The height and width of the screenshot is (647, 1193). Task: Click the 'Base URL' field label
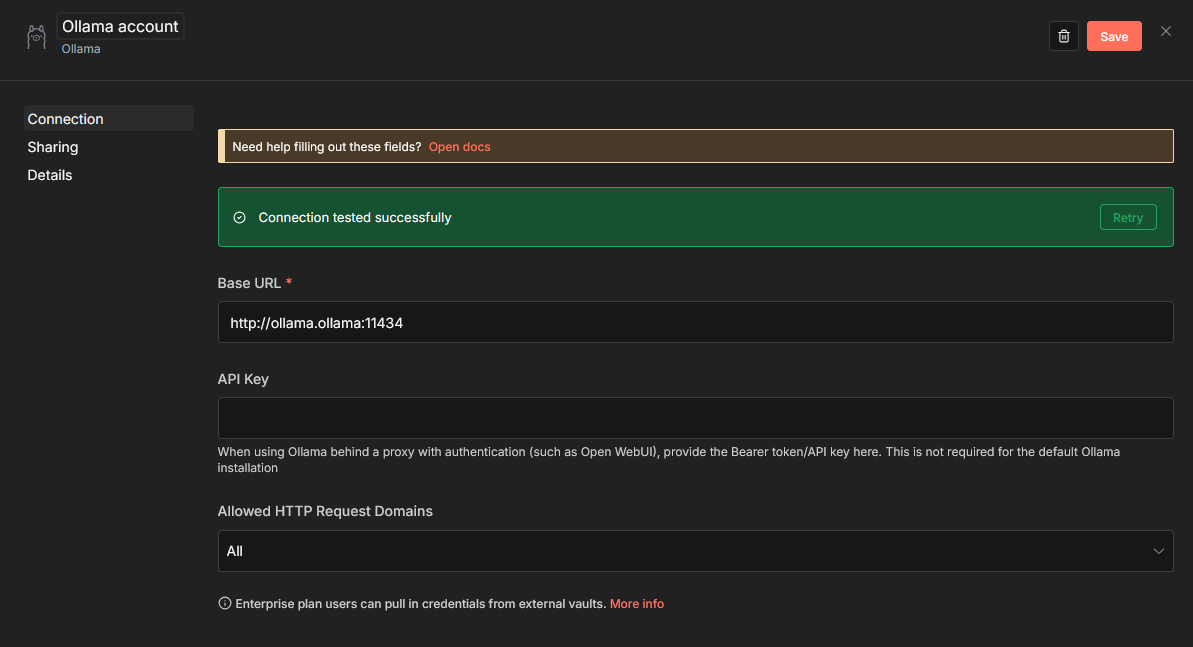point(249,283)
